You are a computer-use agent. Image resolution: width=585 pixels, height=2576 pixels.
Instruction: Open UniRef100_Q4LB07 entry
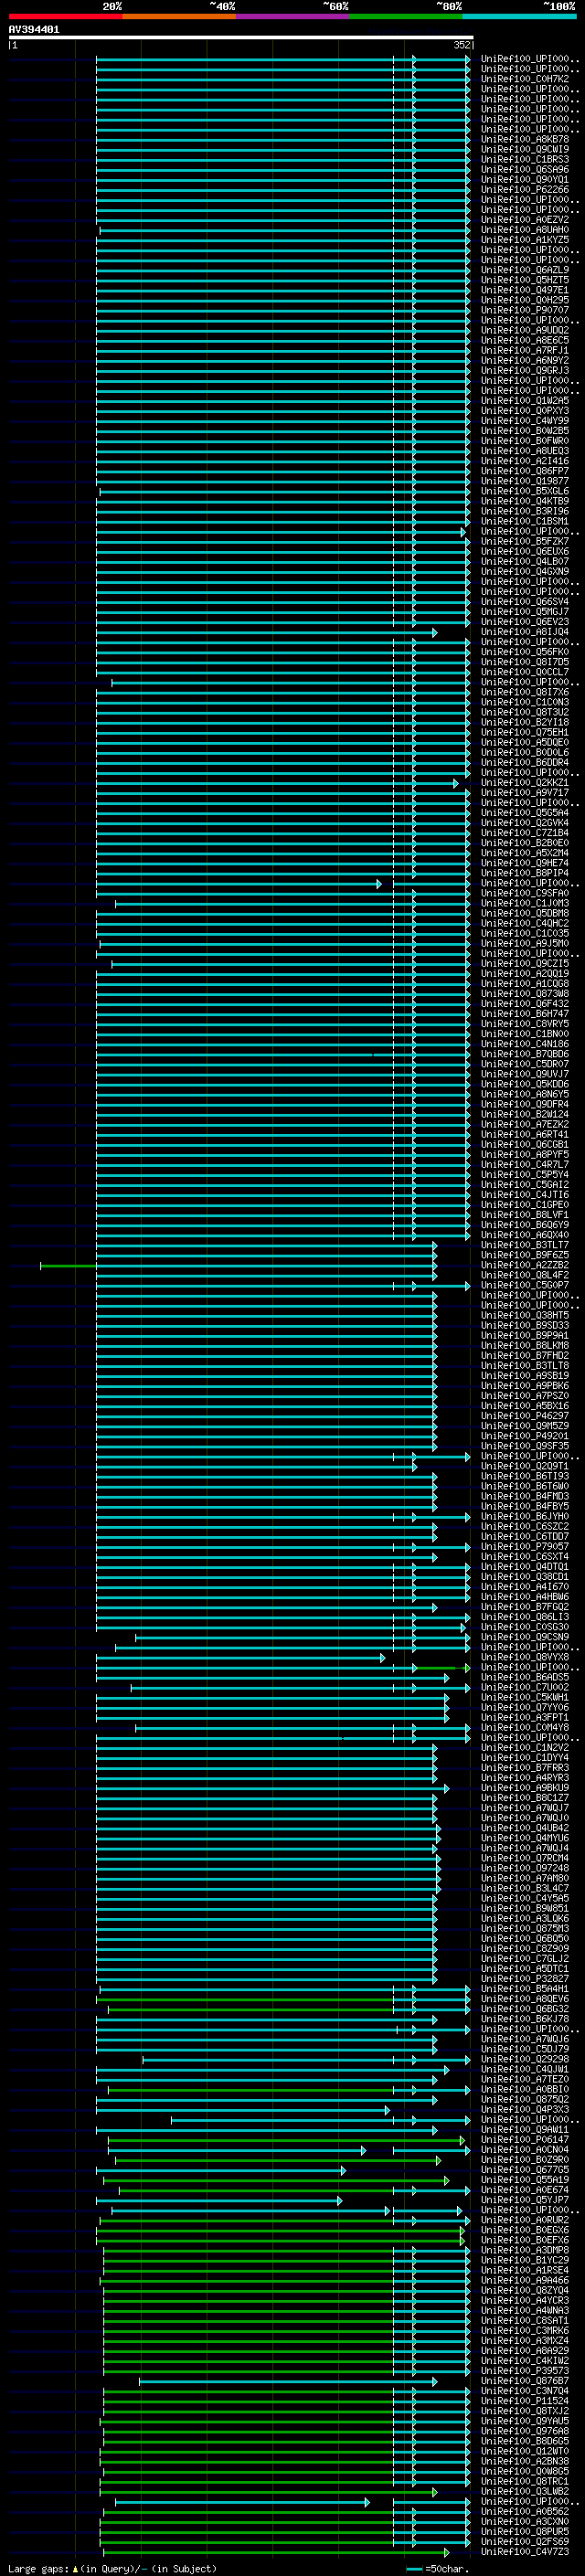click(525, 561)
